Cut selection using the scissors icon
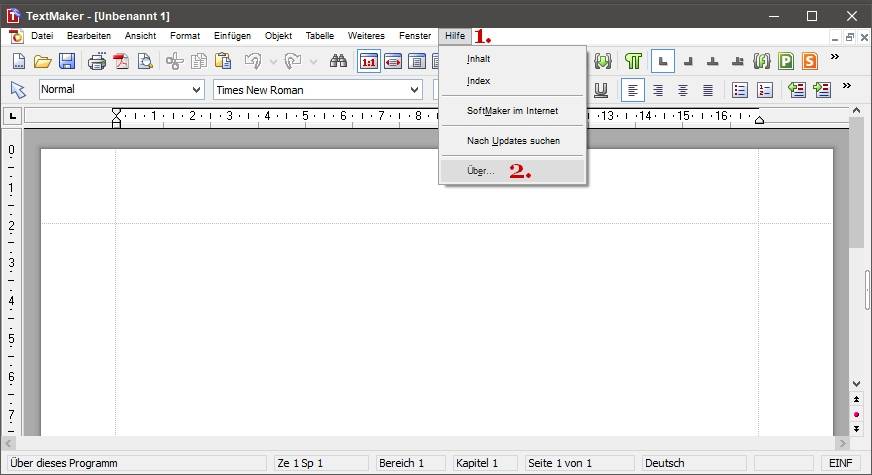Viewport: 872px width, 475px height. tap(175, 61)
